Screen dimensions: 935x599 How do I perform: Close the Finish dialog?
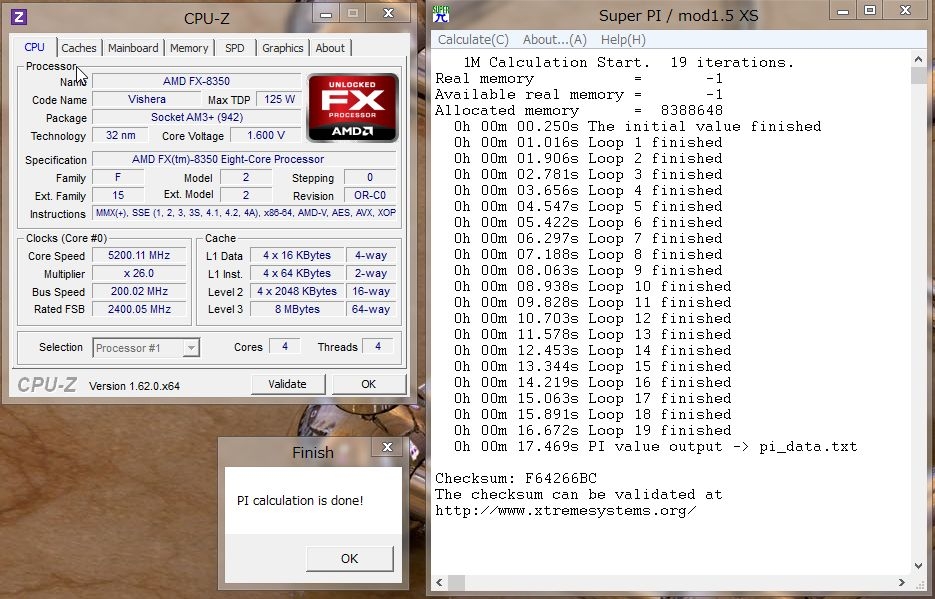pyautogui.click(x=387, y=447)
